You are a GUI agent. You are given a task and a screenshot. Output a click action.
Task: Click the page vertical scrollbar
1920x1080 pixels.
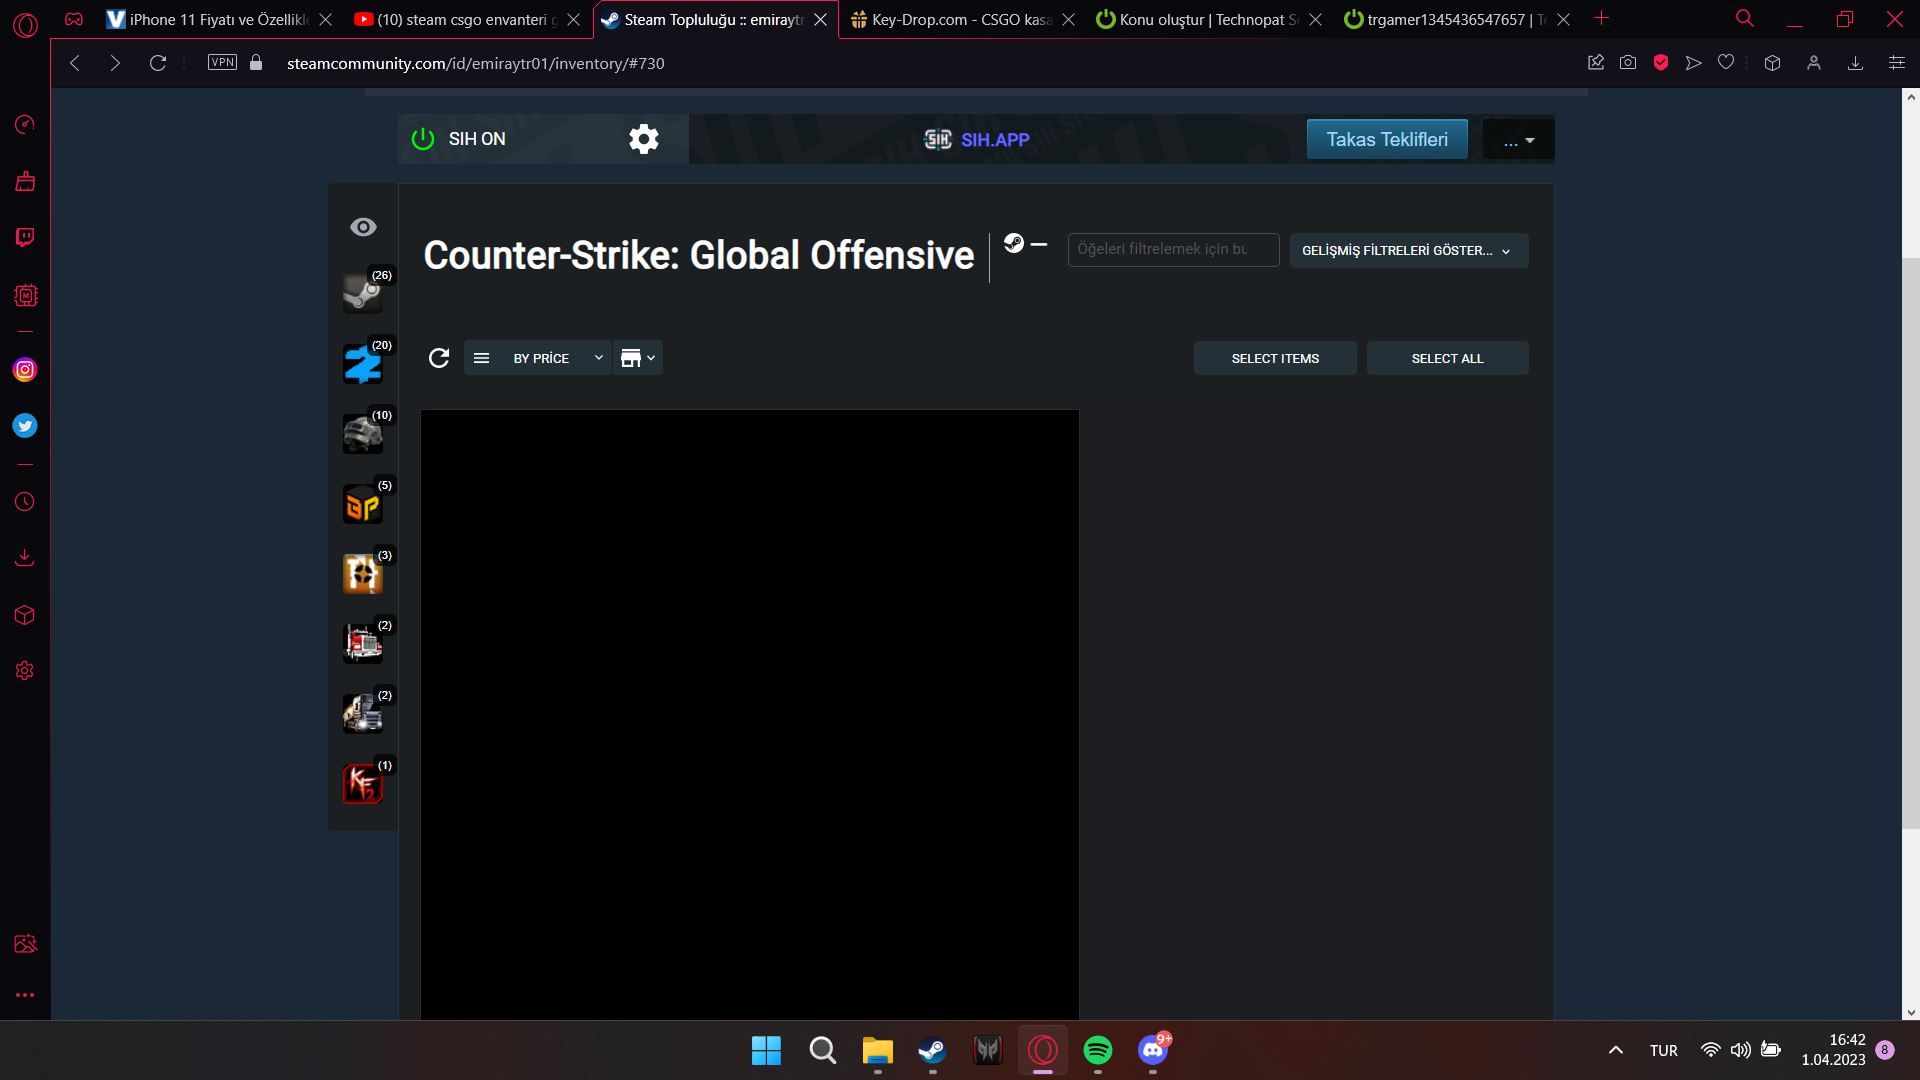point(1910,540)
